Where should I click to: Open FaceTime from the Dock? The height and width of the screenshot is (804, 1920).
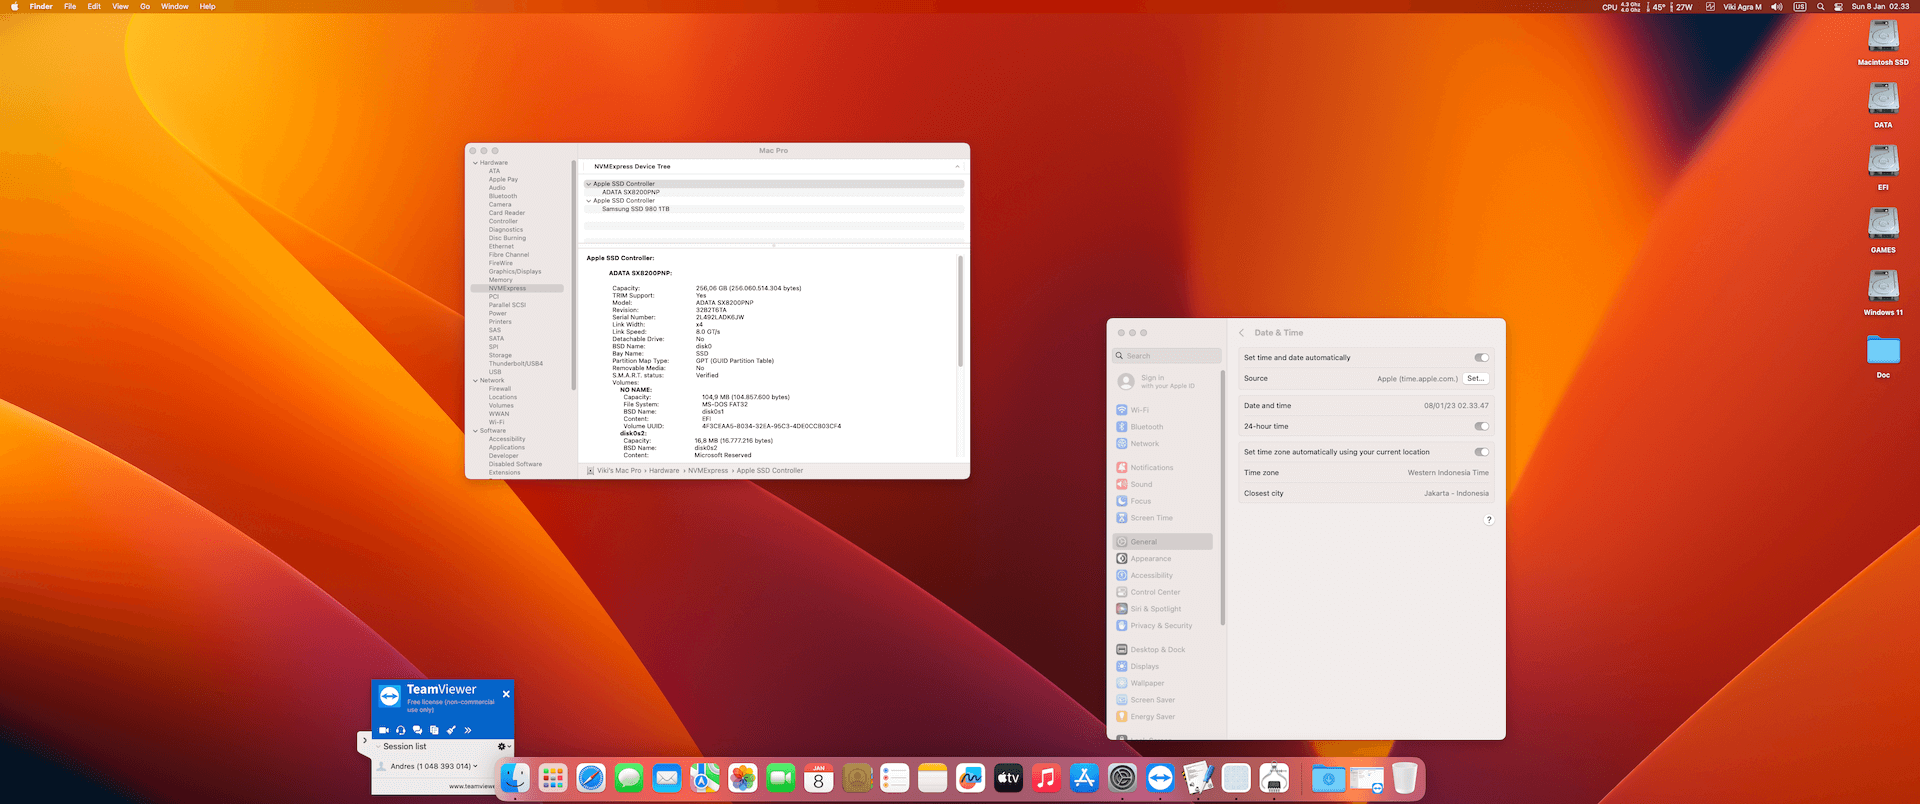click(x=781, y=778)
